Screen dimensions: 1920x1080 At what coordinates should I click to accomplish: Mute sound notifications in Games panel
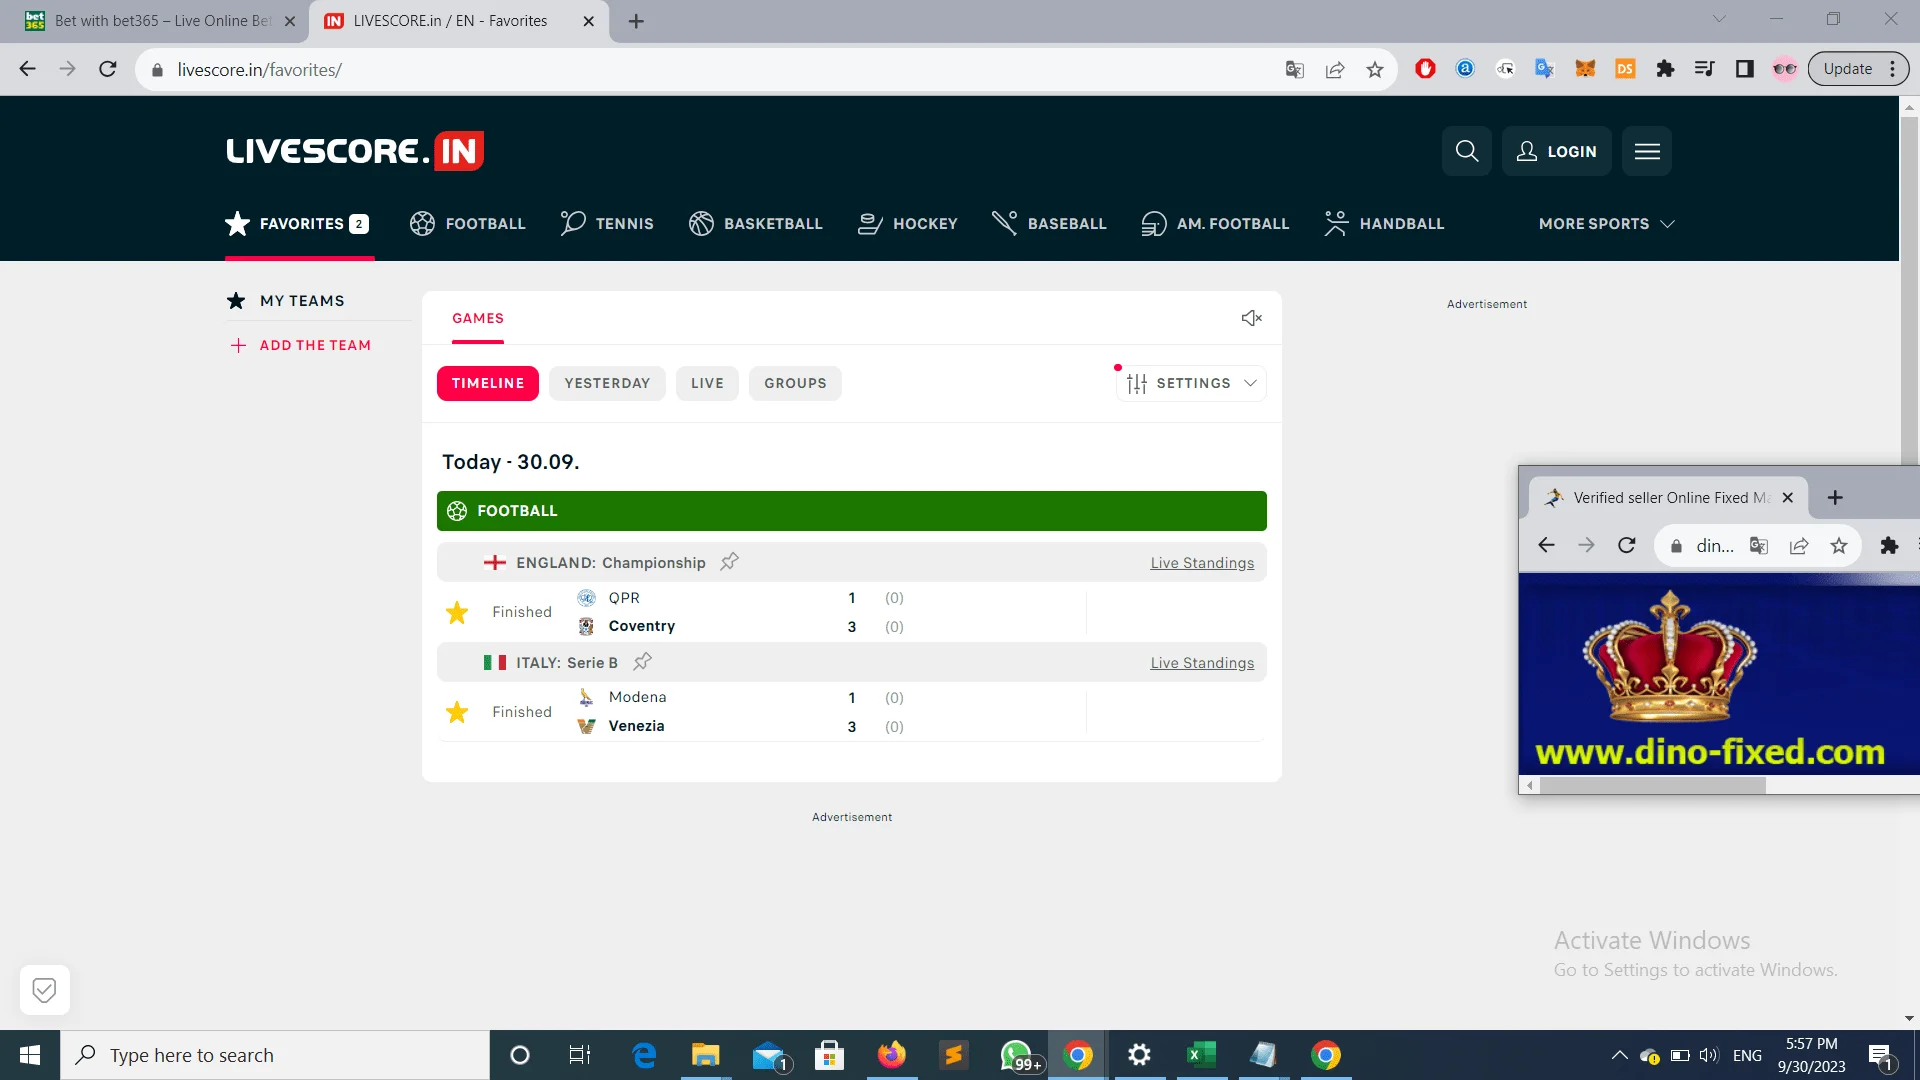(1251, 318)
